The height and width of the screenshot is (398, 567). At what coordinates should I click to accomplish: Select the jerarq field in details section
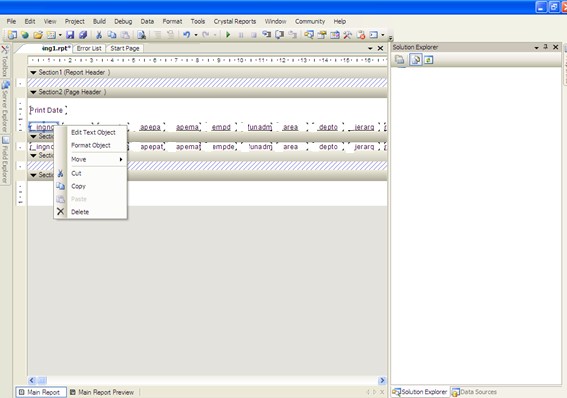[364, 147]
